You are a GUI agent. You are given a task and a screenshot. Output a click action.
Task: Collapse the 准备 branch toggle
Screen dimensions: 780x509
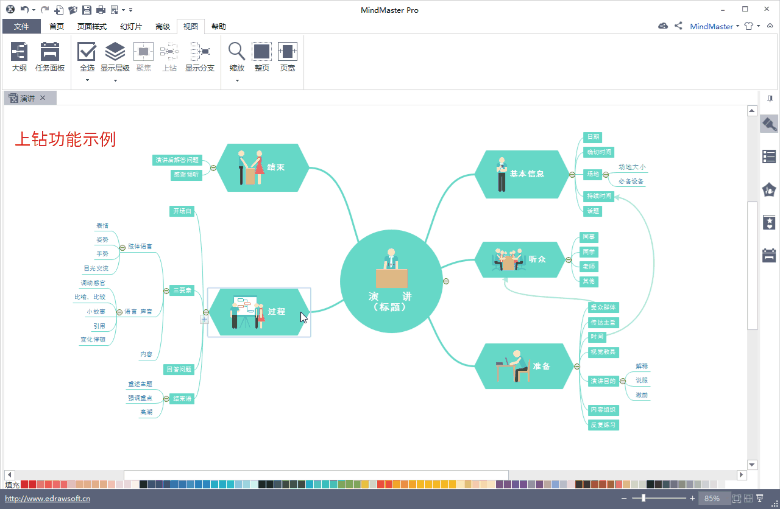[577, 366]
